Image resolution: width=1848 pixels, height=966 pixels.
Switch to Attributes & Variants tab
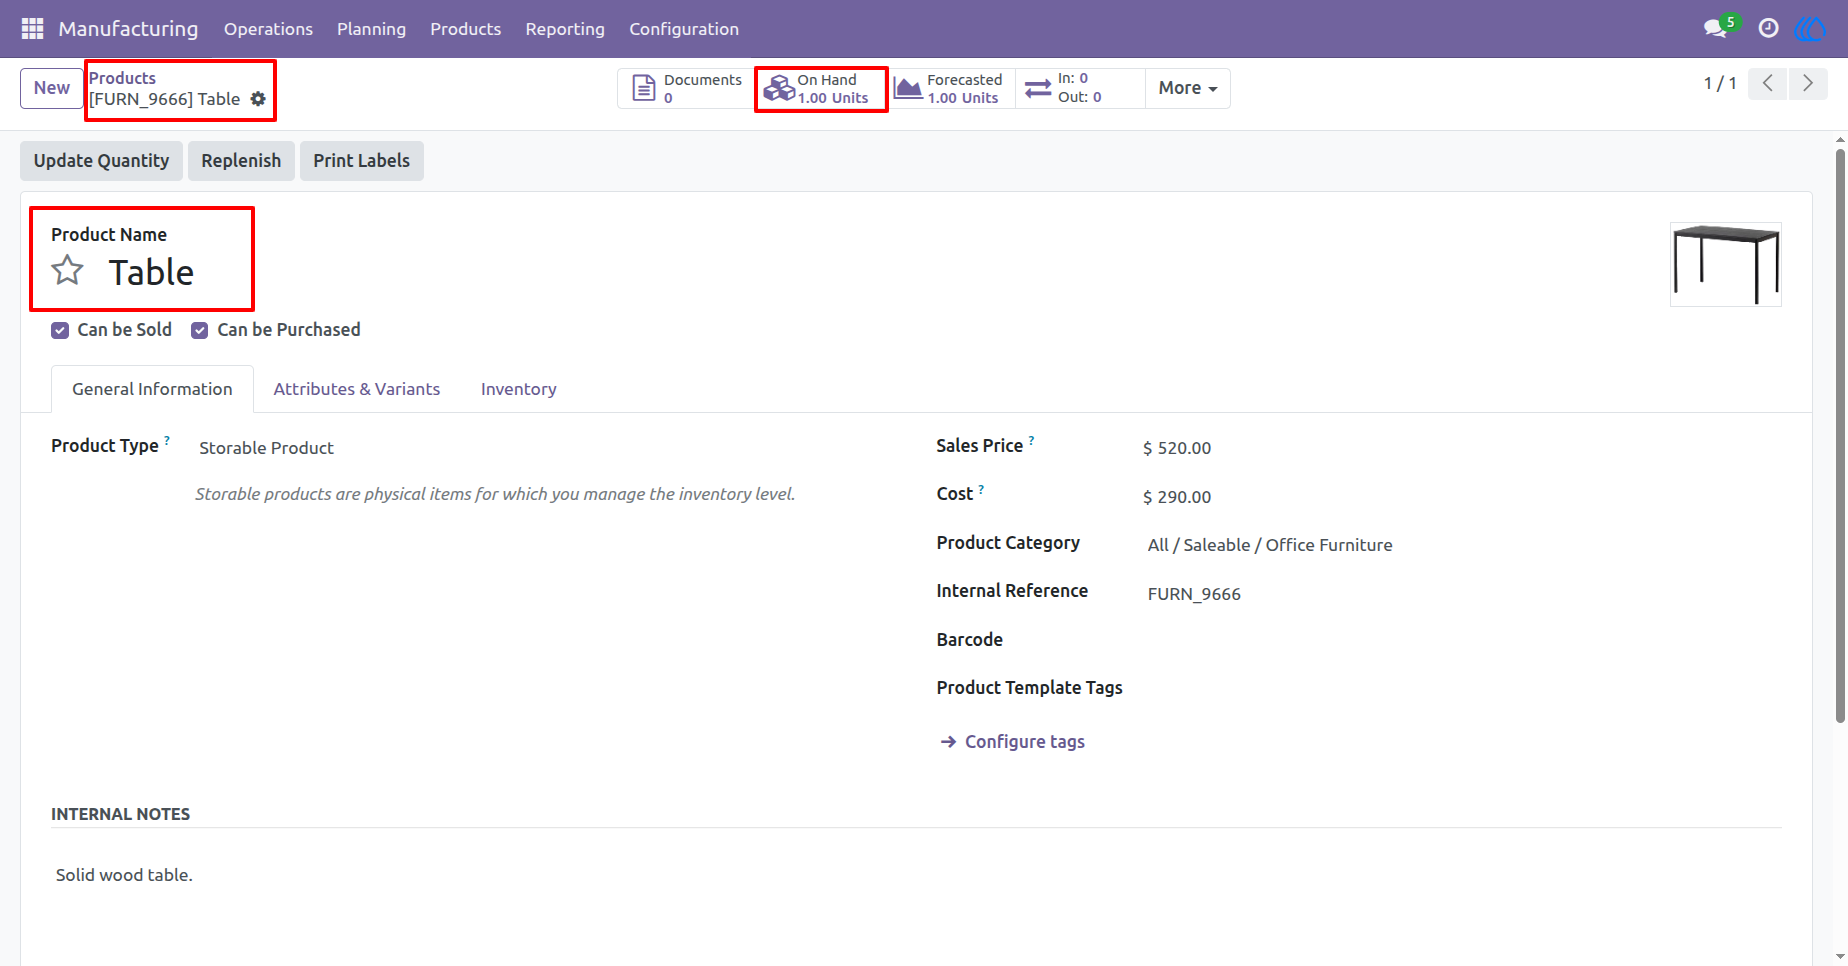coord(357,389)
